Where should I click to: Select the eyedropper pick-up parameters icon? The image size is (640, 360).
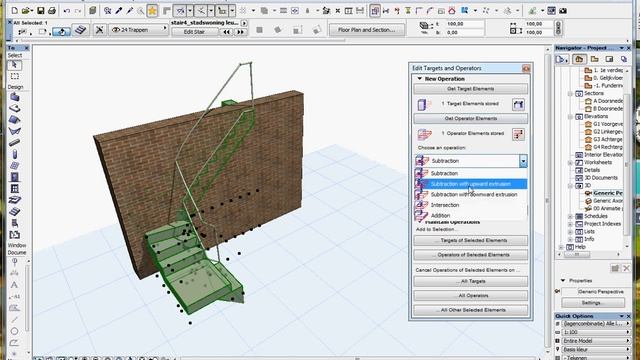tap(119, 11)
